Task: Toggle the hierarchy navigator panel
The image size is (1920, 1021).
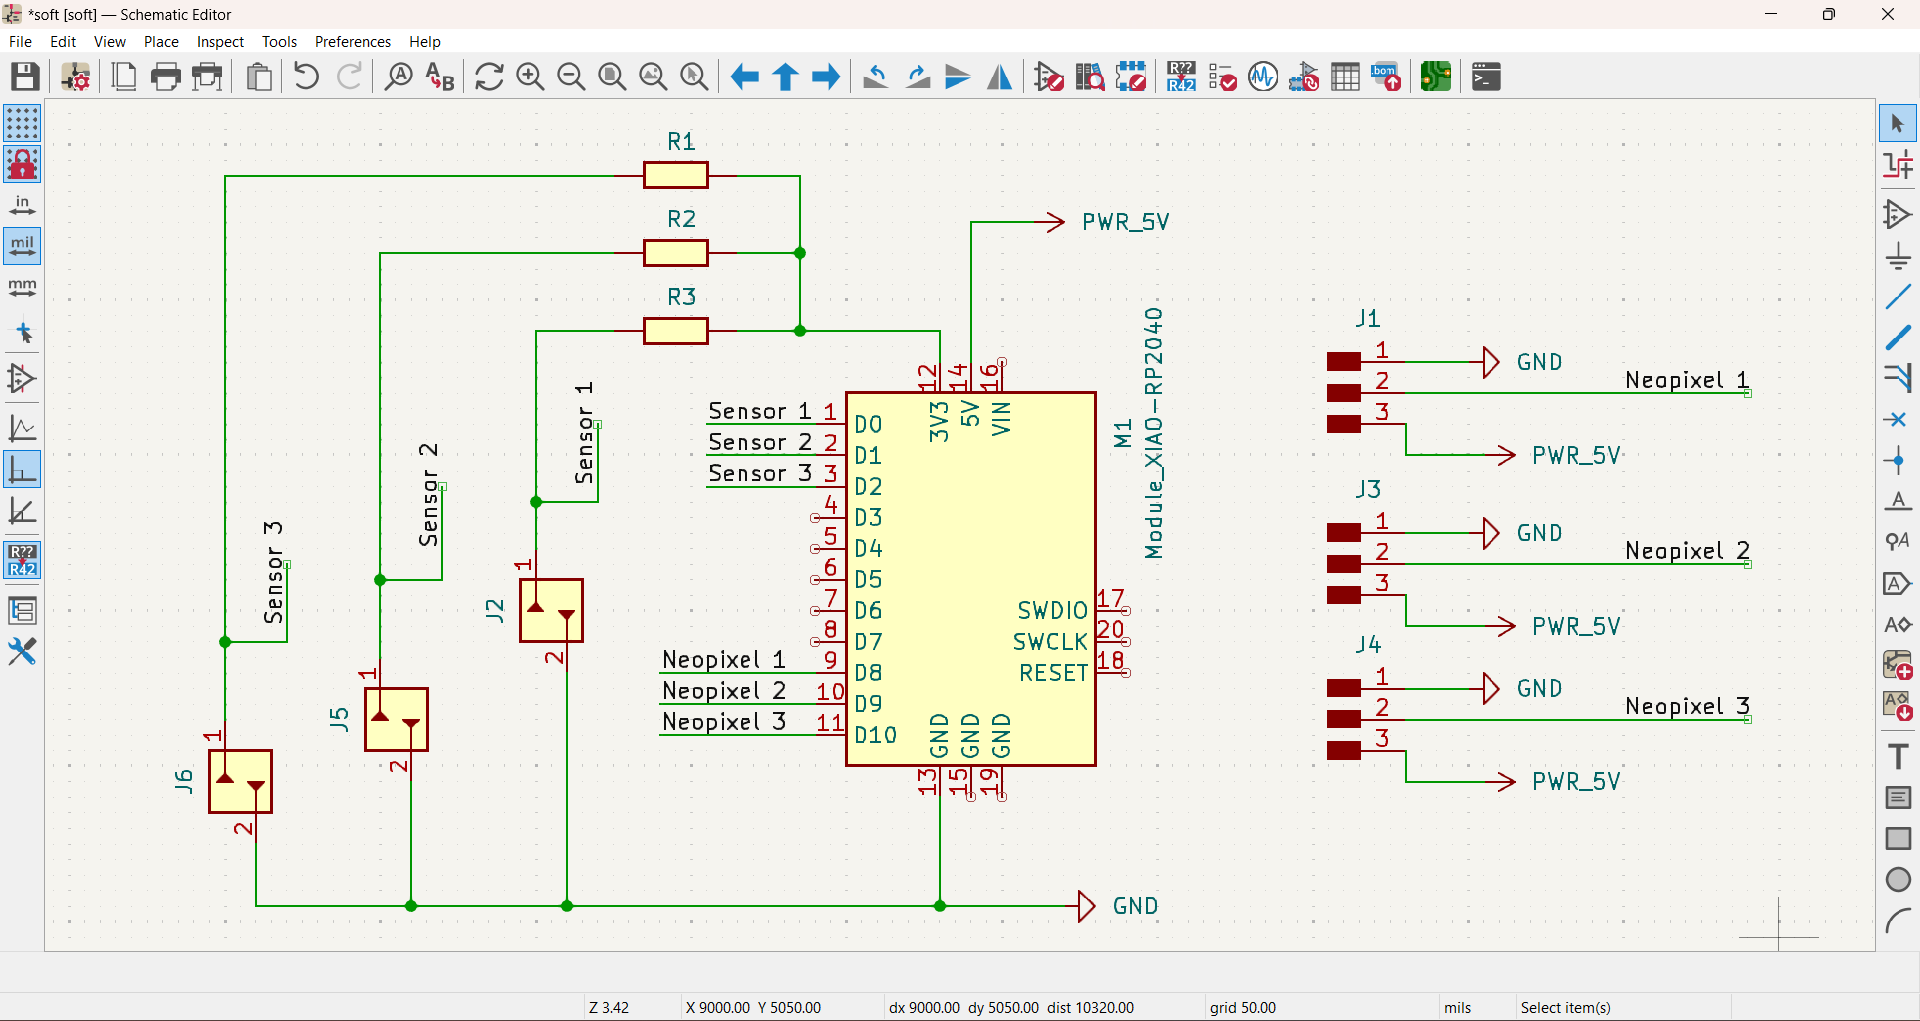Action: coord(22,610)
